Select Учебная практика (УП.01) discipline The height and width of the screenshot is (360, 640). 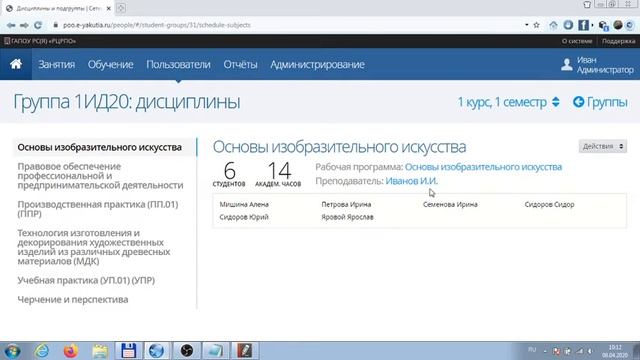pyautogui.click(x=86, y=280)
